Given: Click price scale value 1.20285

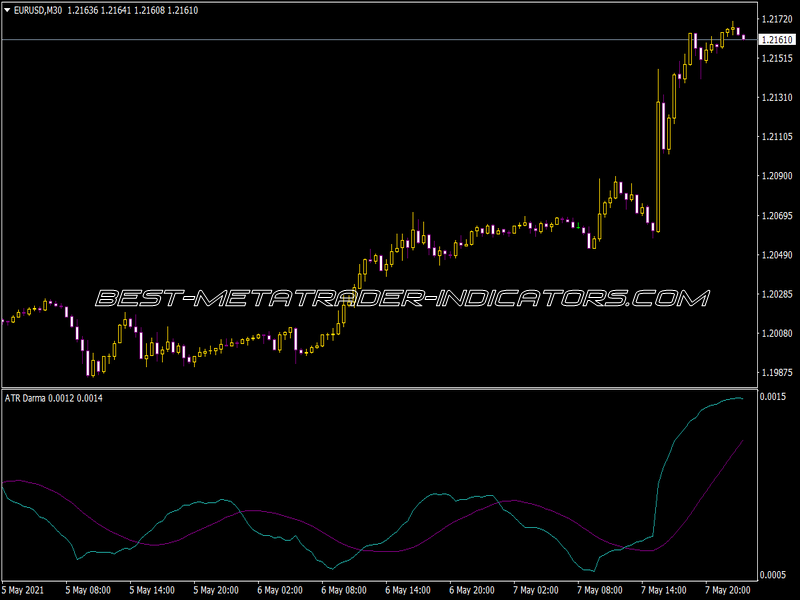Looking at the screenshot, I should pyautogui.click(x=777, y=294).
